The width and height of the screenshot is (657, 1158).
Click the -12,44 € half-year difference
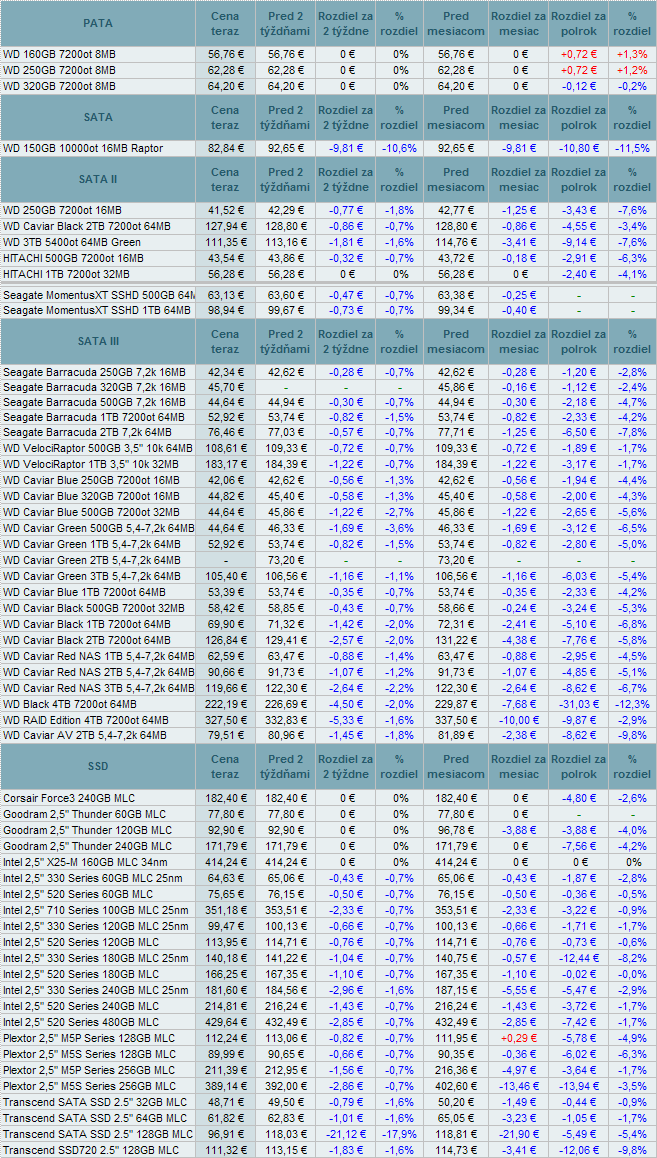(x=579, y=959)
